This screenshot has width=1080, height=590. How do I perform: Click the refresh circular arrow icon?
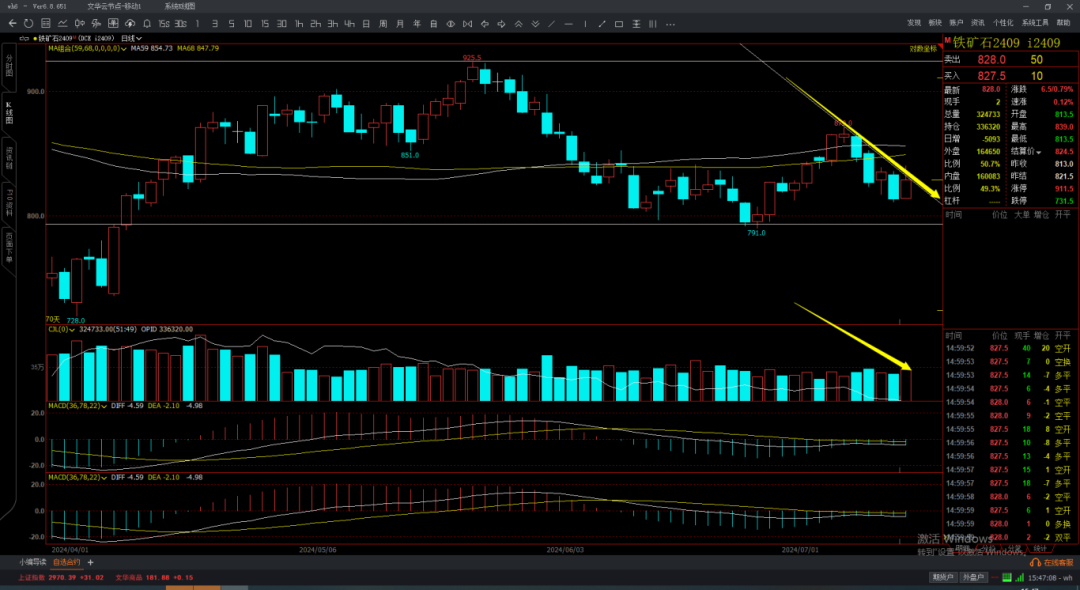pyautogui.click(x=28, y=23)
